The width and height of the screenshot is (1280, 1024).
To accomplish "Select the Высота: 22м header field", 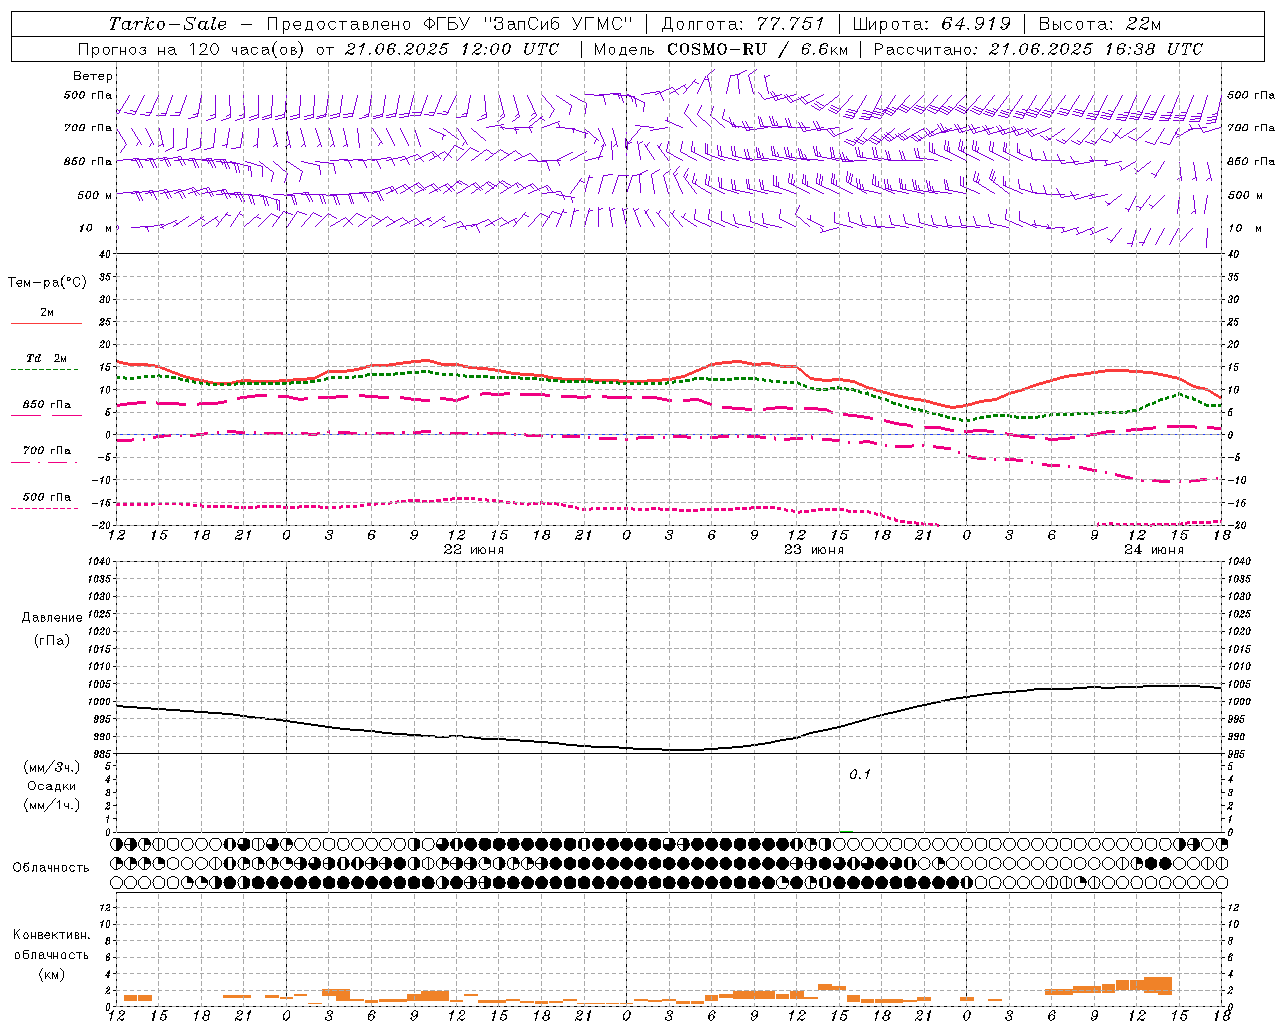I will (x=1100, y=24).
